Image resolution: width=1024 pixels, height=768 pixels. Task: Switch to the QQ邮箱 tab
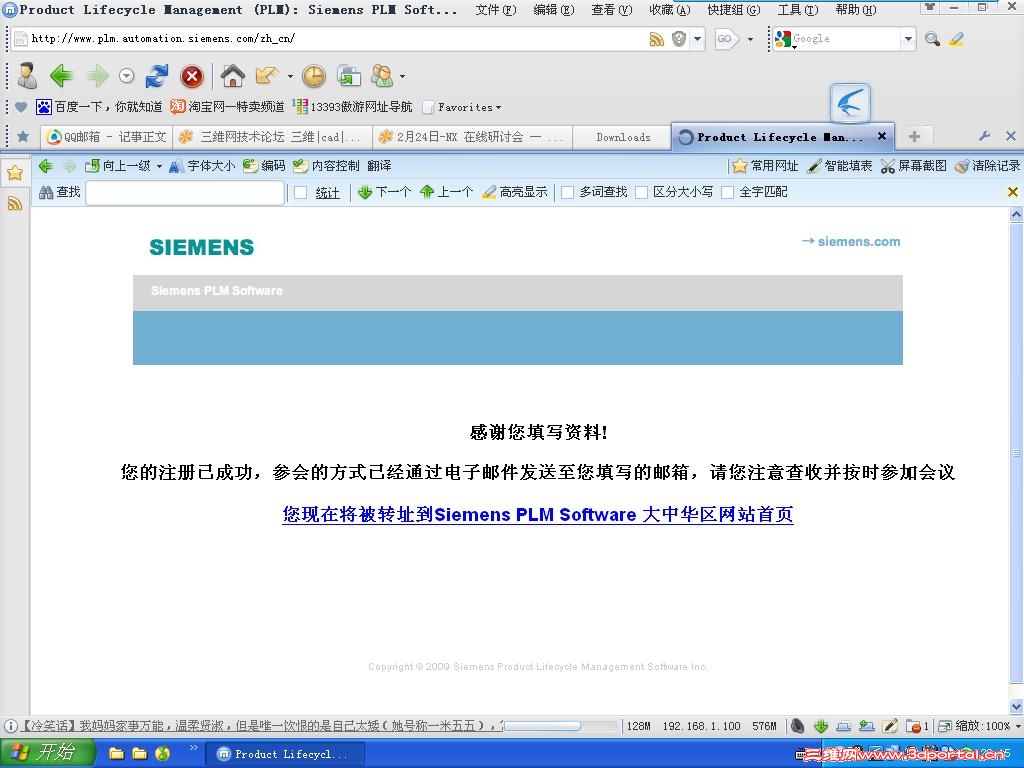106,136
